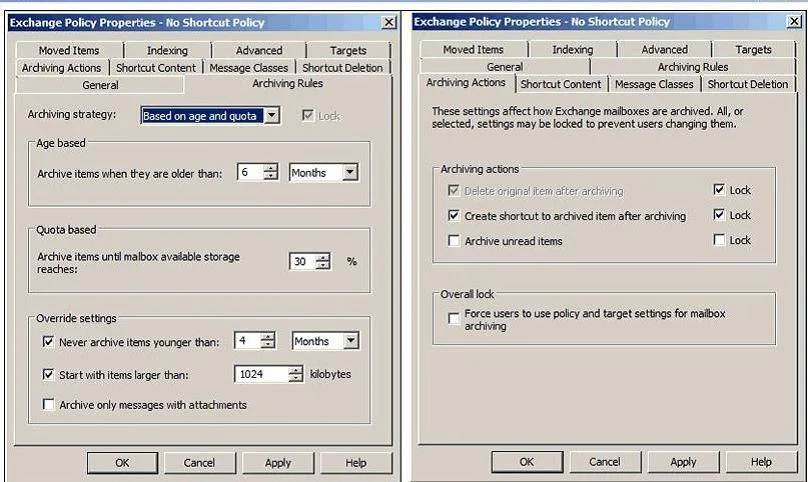Click OK in right dialog

pos(527,461)
